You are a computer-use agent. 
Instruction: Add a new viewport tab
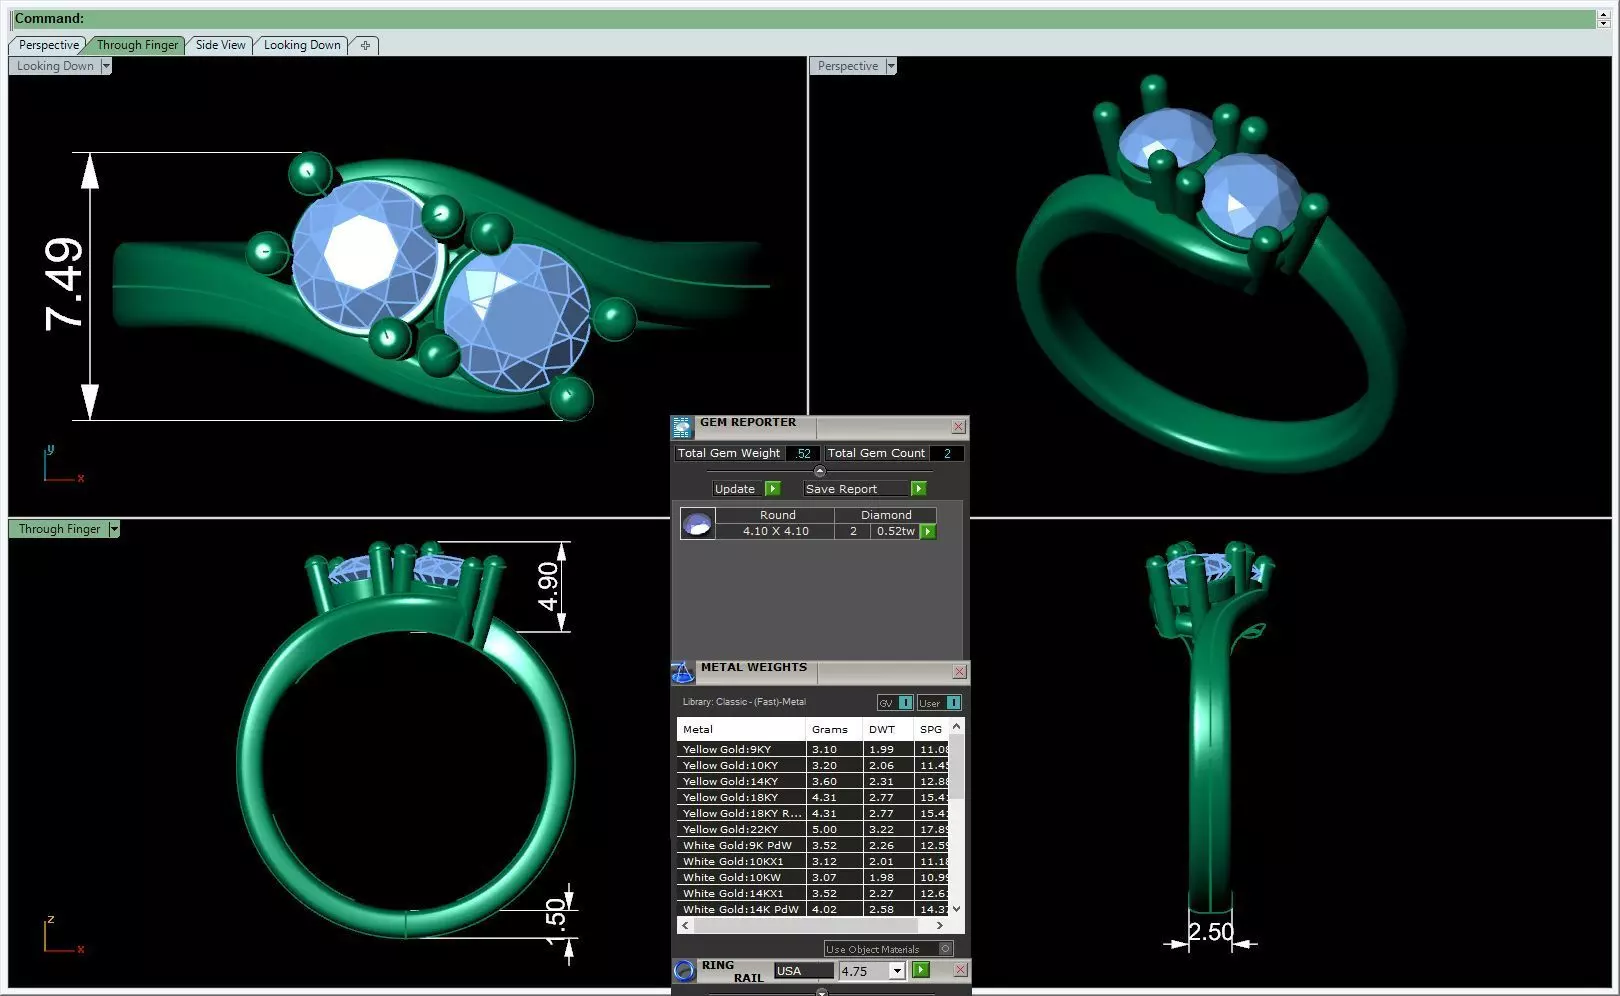click(365, 45)
